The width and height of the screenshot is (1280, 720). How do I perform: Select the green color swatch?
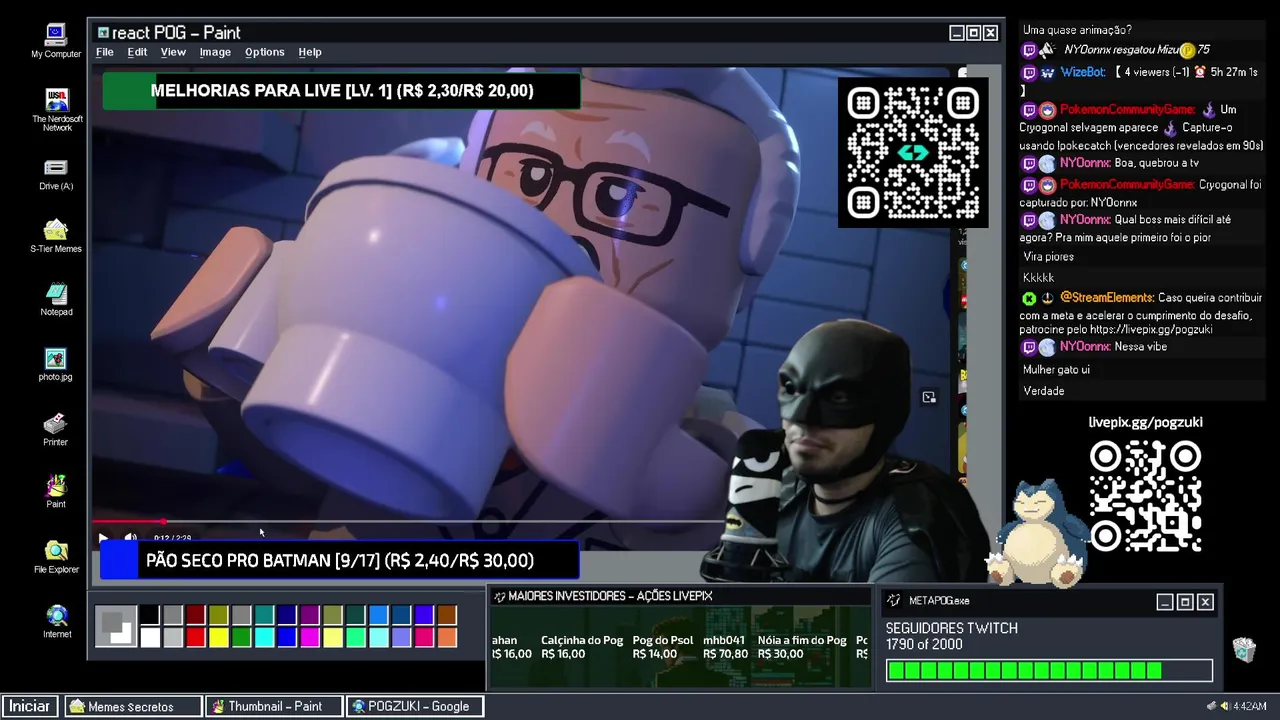point(242,637)
